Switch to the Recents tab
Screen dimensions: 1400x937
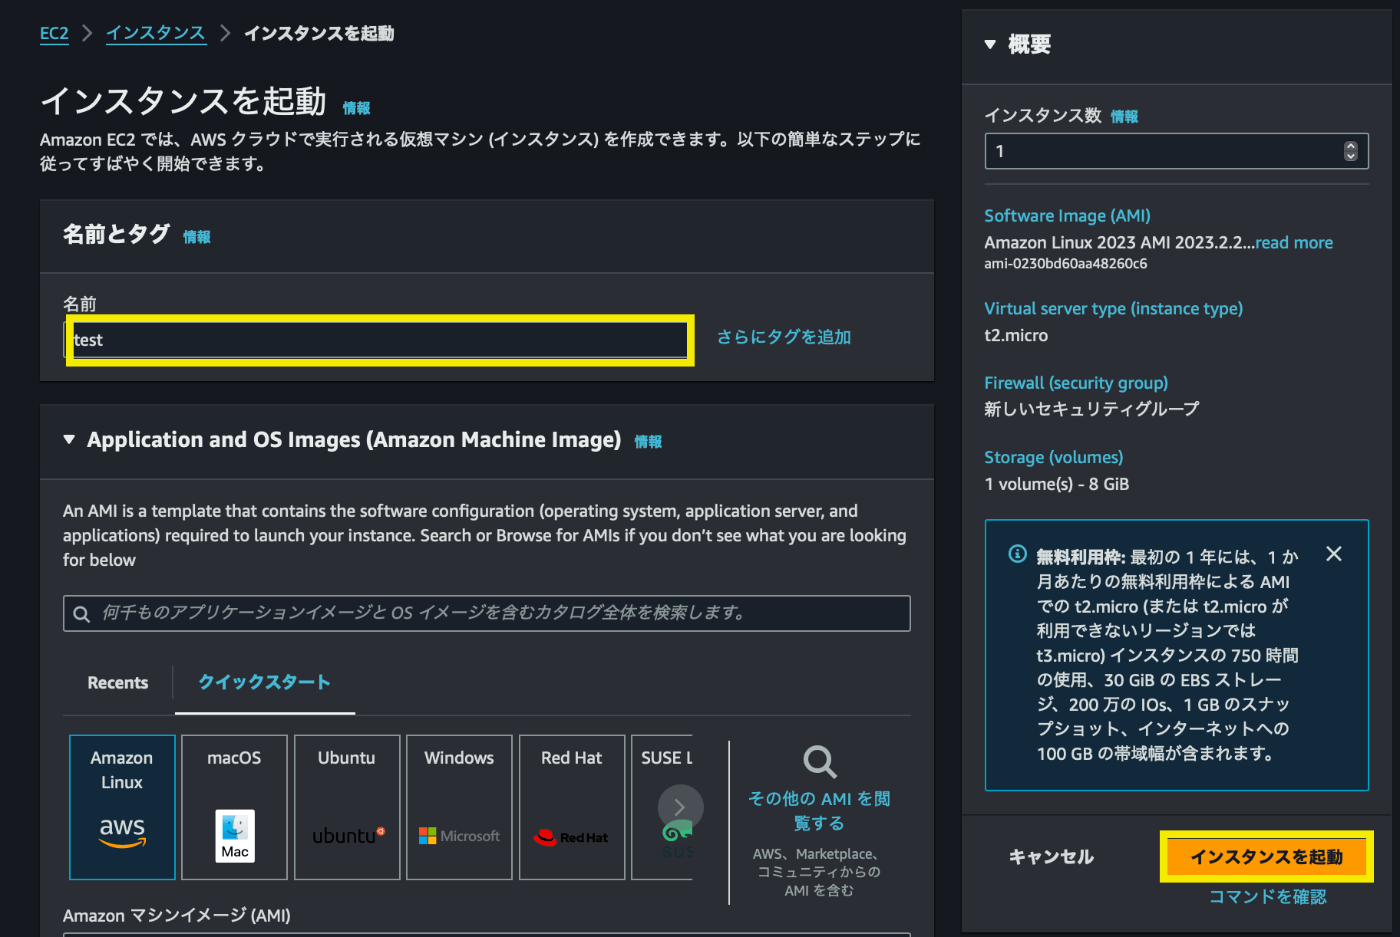point(118,683)
